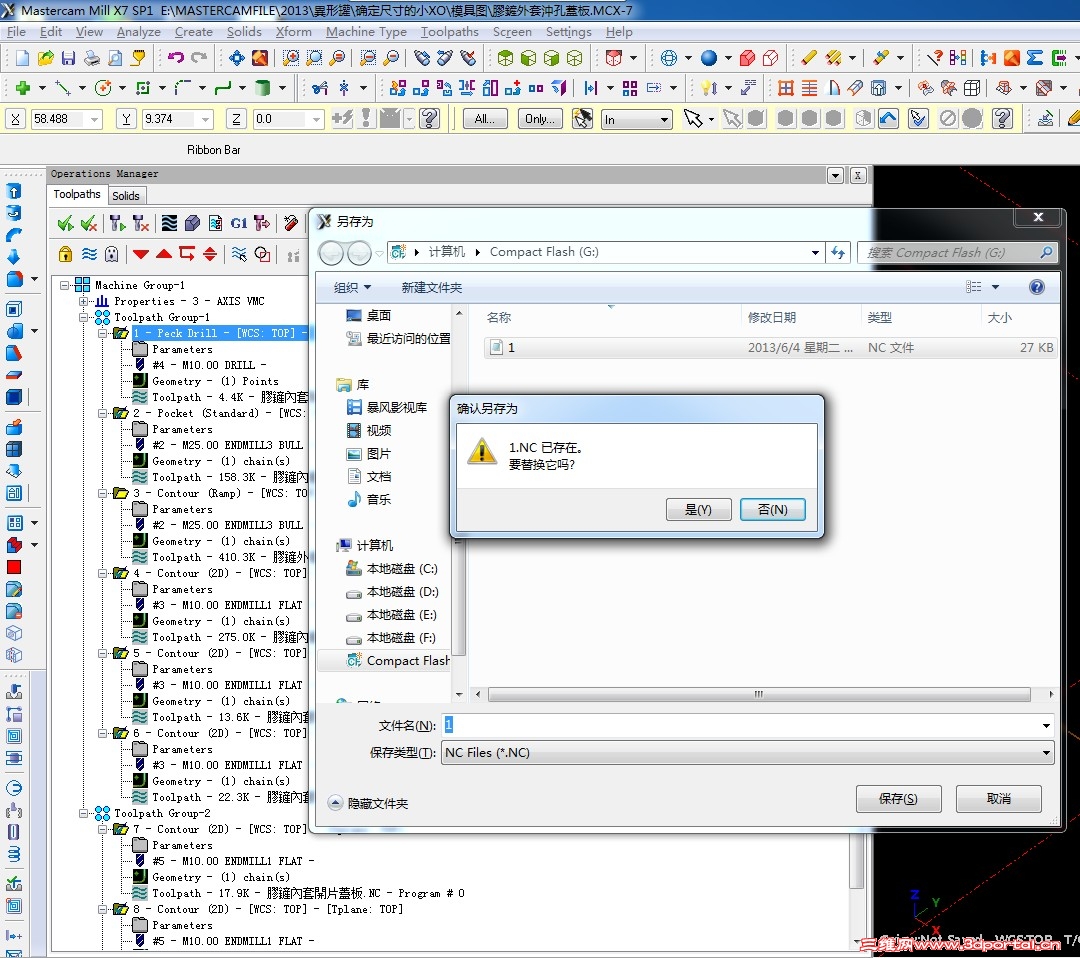1080x958 pixels.
Task: Click 否(N) in the confirm dialog
Action: pos(772,510)
